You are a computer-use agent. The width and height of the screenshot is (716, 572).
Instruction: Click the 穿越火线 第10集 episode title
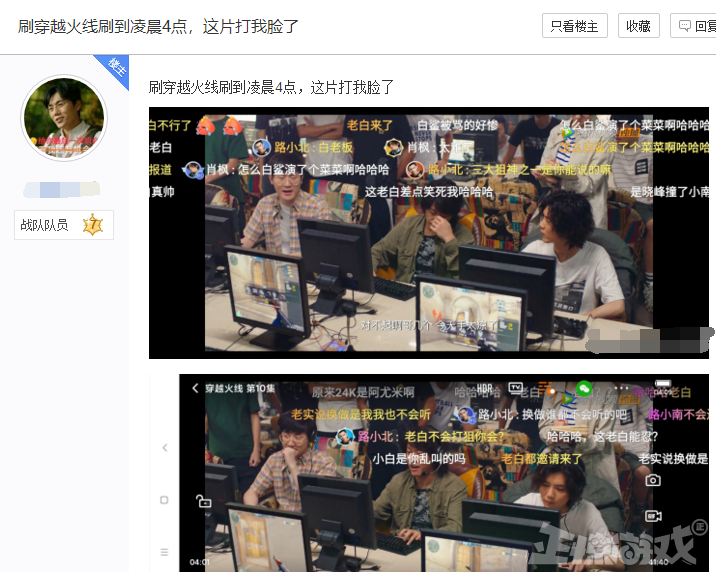[x=240, y=388]
